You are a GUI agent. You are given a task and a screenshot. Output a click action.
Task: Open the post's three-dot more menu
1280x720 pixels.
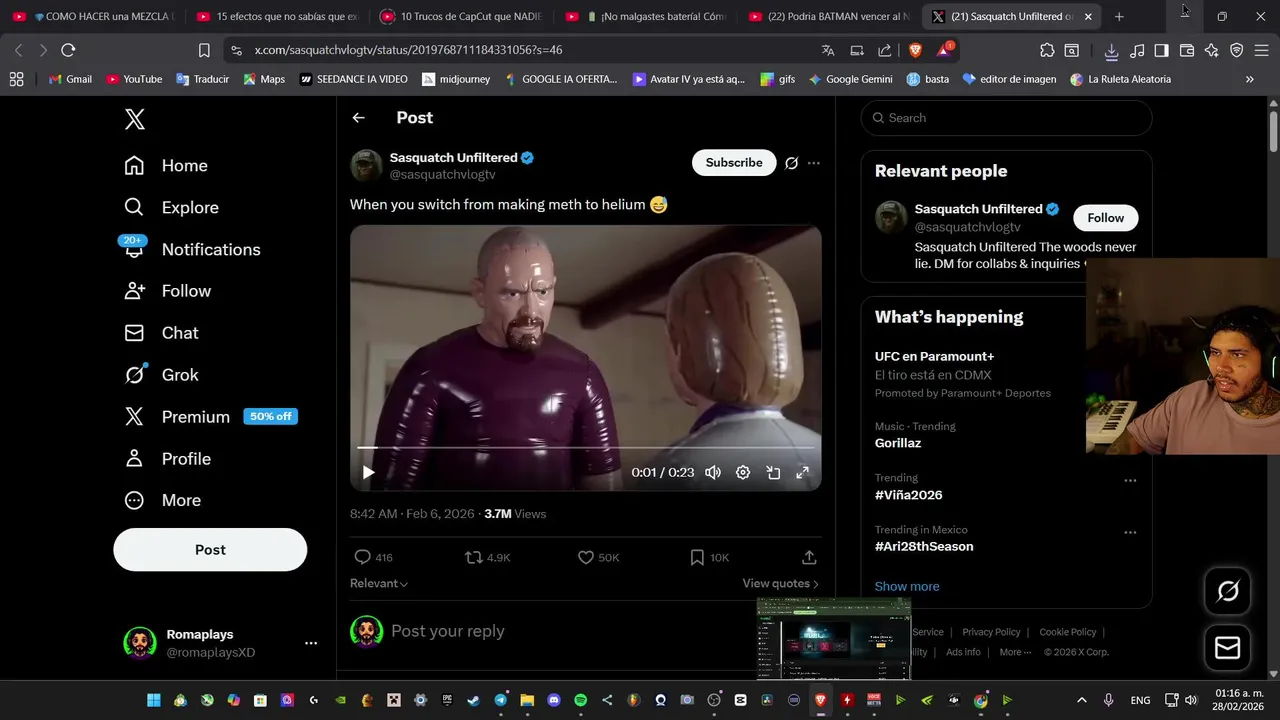814,163
